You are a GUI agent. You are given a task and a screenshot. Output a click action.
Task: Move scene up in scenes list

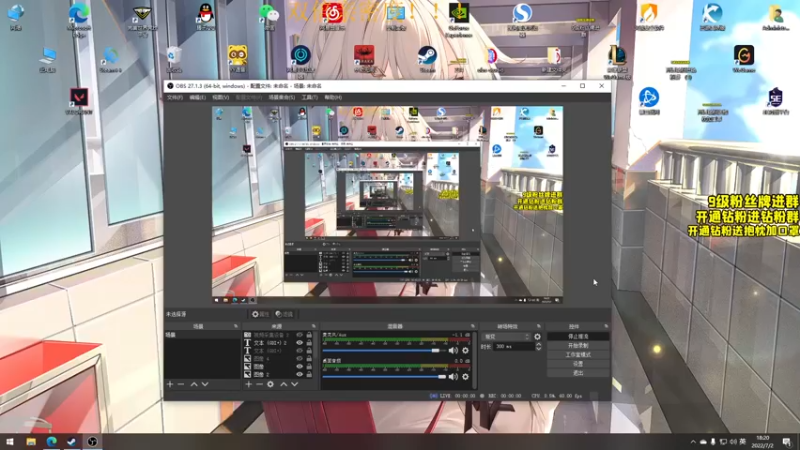pos(194,384)
